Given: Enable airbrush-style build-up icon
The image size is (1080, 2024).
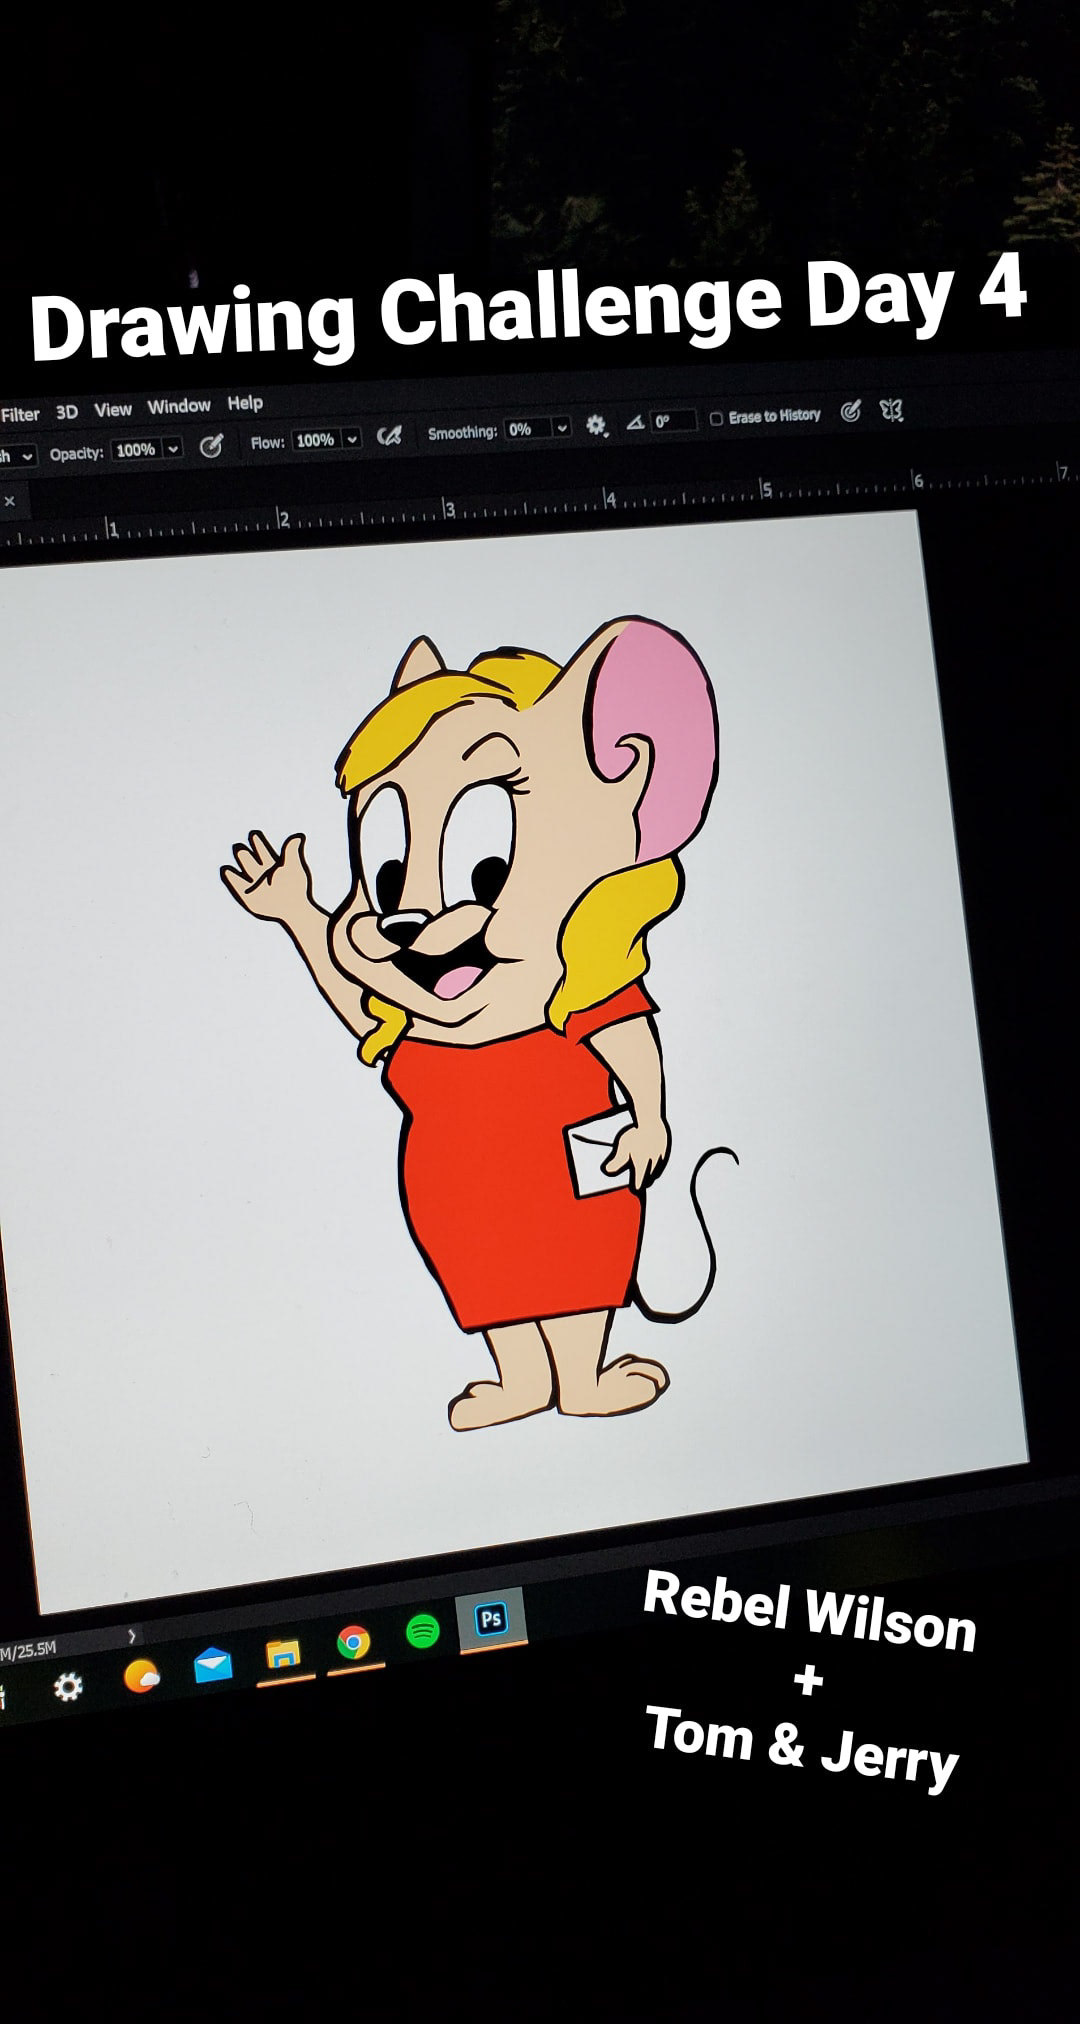Looking at the screenshot, I should pyautogui.click(x=389, y=436).
